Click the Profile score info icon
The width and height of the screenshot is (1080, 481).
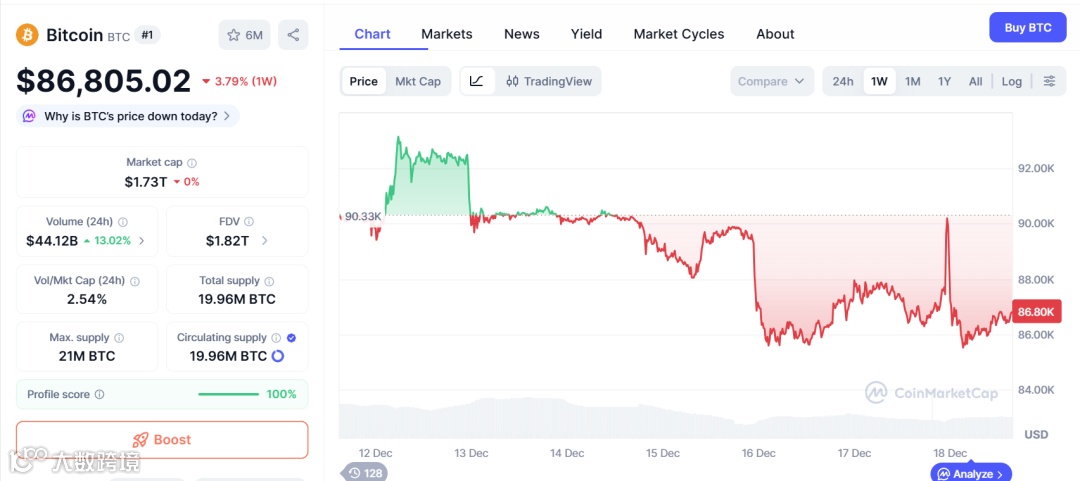click(x=99, y=395)
